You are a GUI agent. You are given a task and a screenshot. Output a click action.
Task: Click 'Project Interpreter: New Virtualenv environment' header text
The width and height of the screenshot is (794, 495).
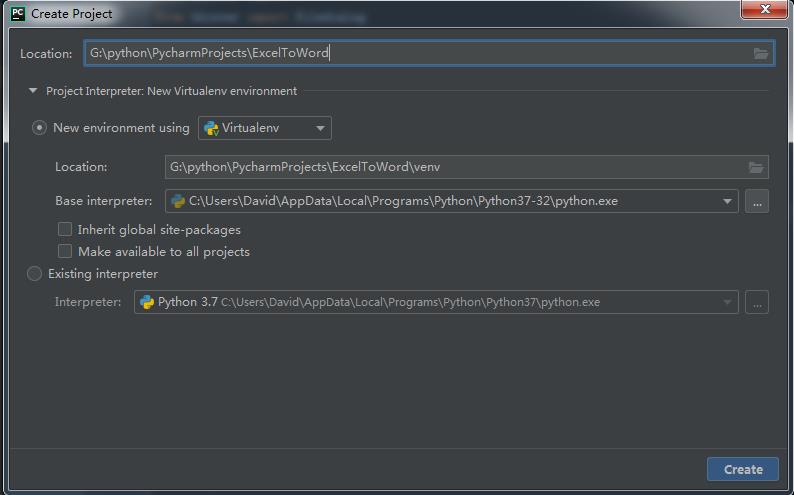(x=171, y=91)
